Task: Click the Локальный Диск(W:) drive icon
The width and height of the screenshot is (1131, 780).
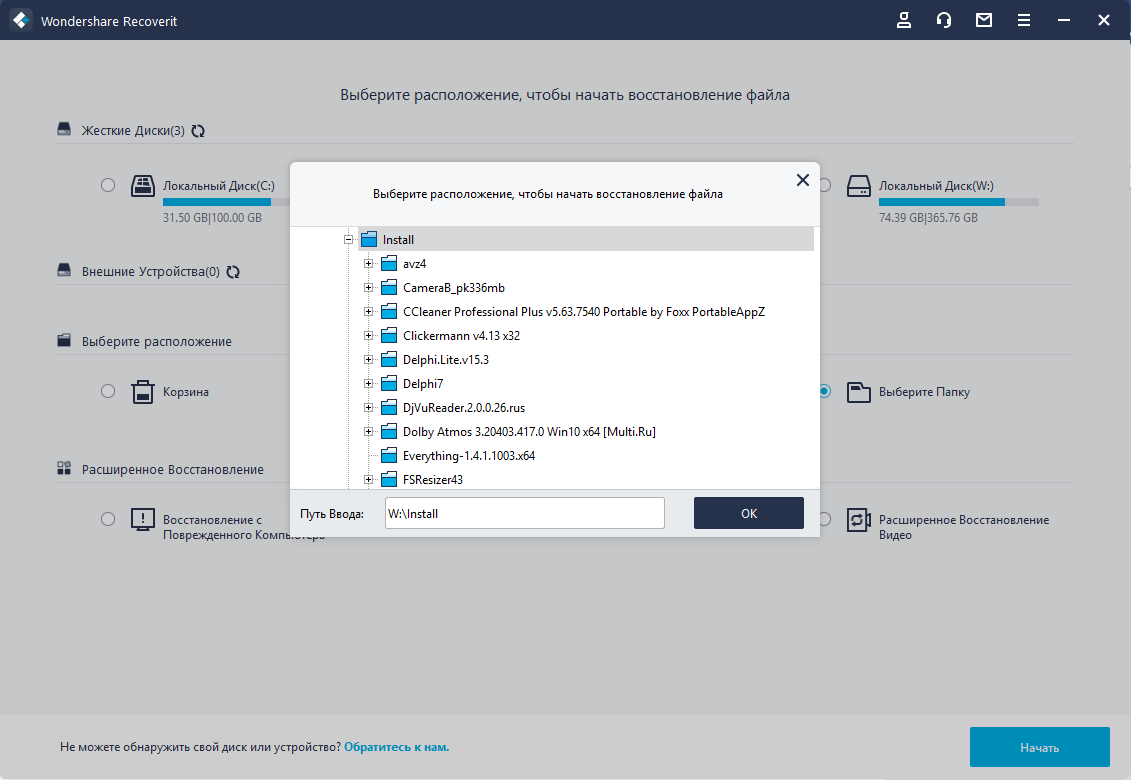Action: [858, 185]
